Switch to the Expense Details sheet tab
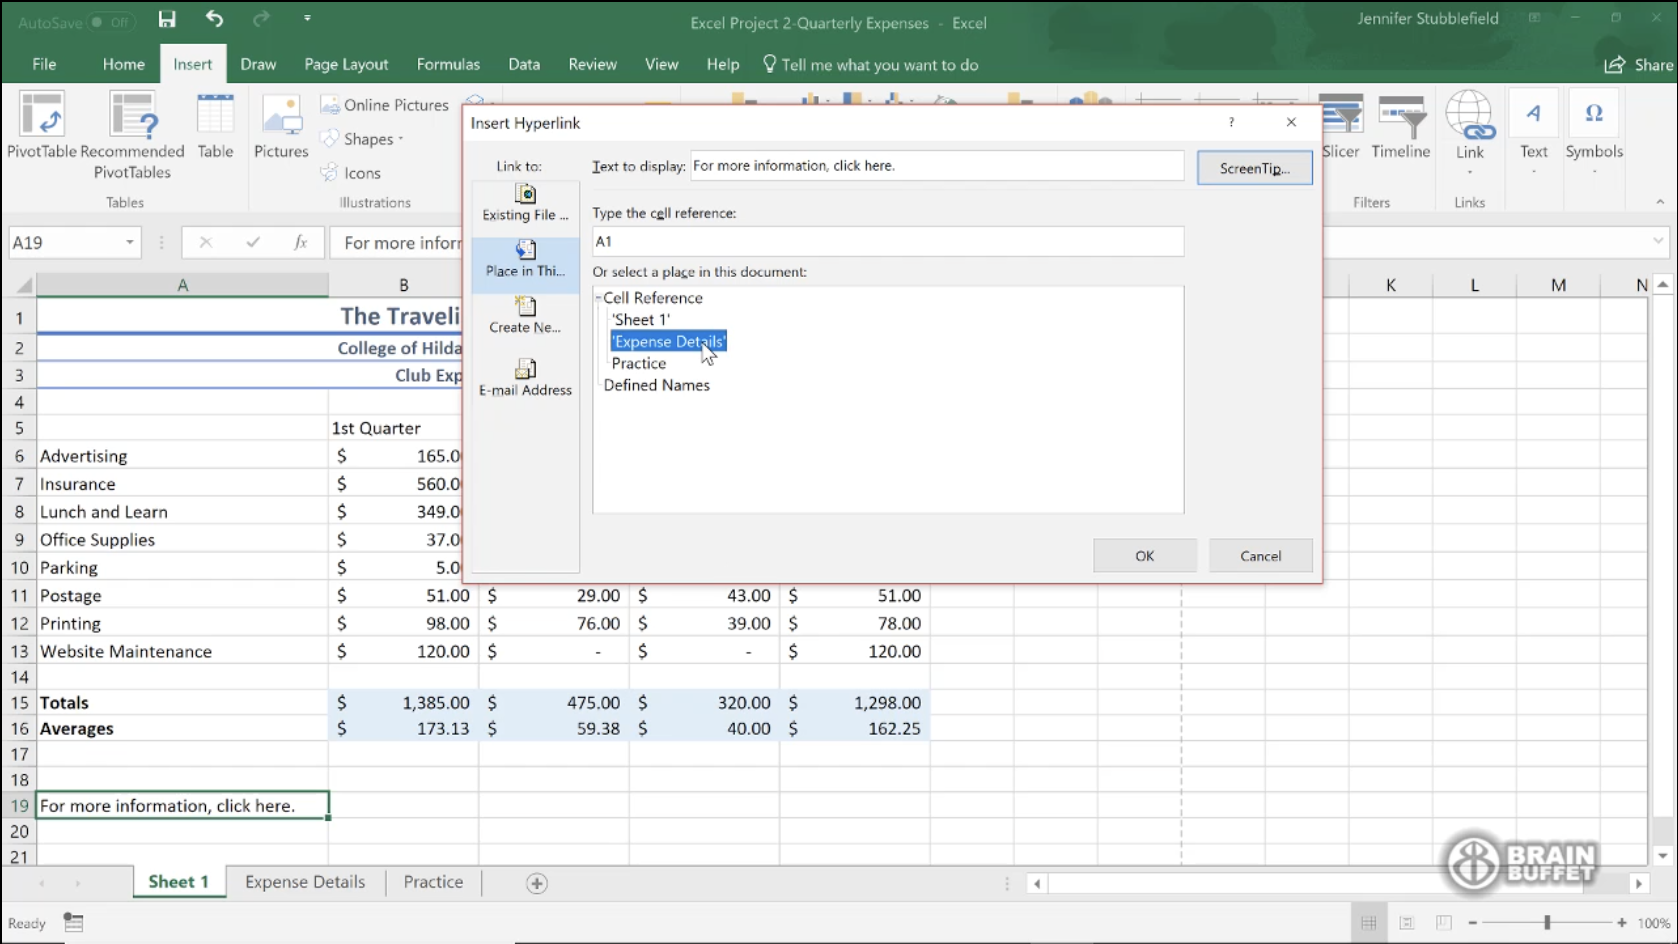The width and height of the screenshot is (1678, 944). [x=305, y=882]
